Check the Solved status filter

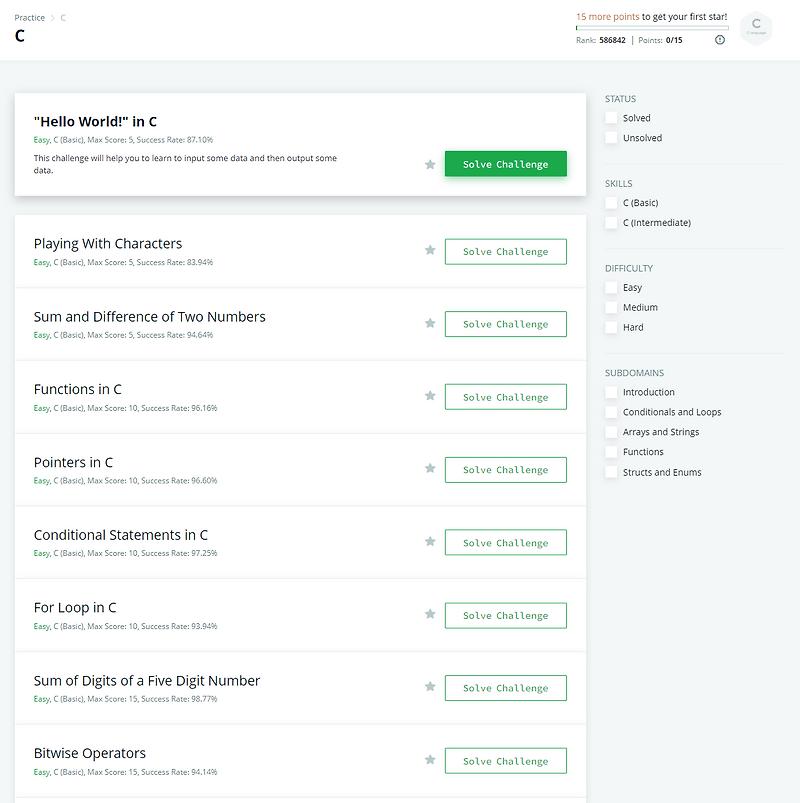tap(611, 117)
